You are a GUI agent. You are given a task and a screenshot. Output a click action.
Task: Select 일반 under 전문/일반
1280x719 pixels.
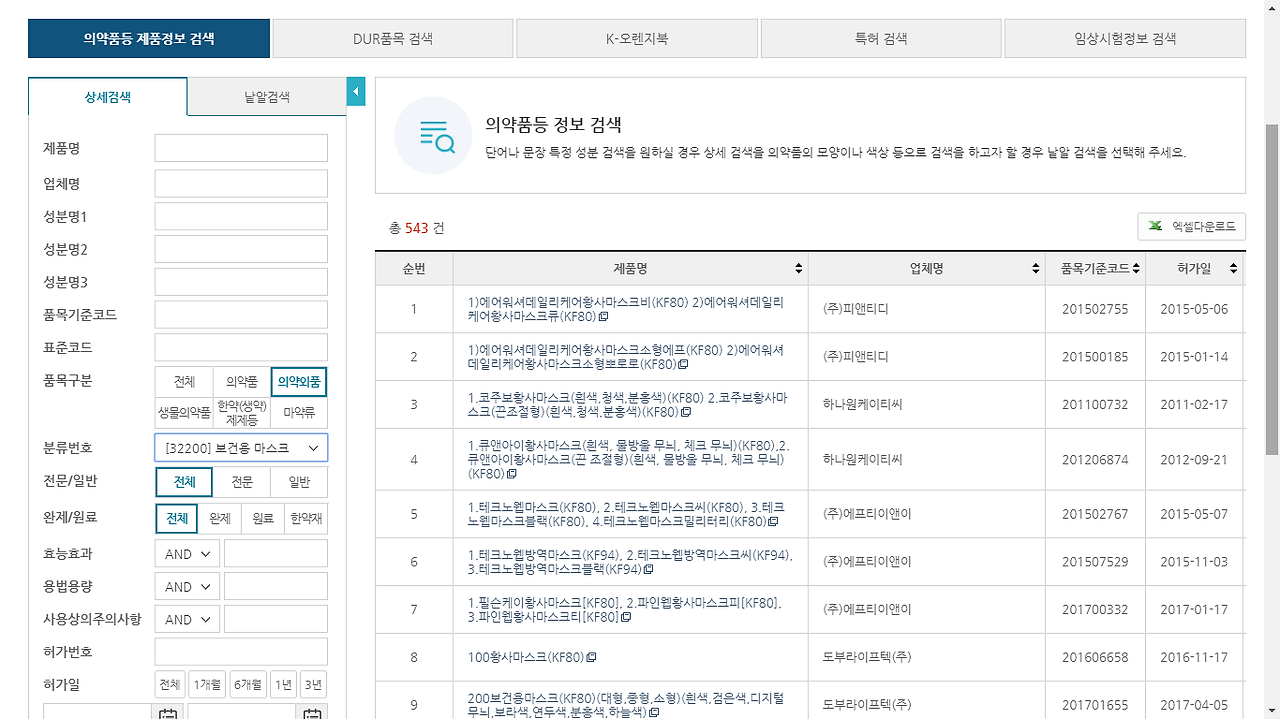coord(299,482)
